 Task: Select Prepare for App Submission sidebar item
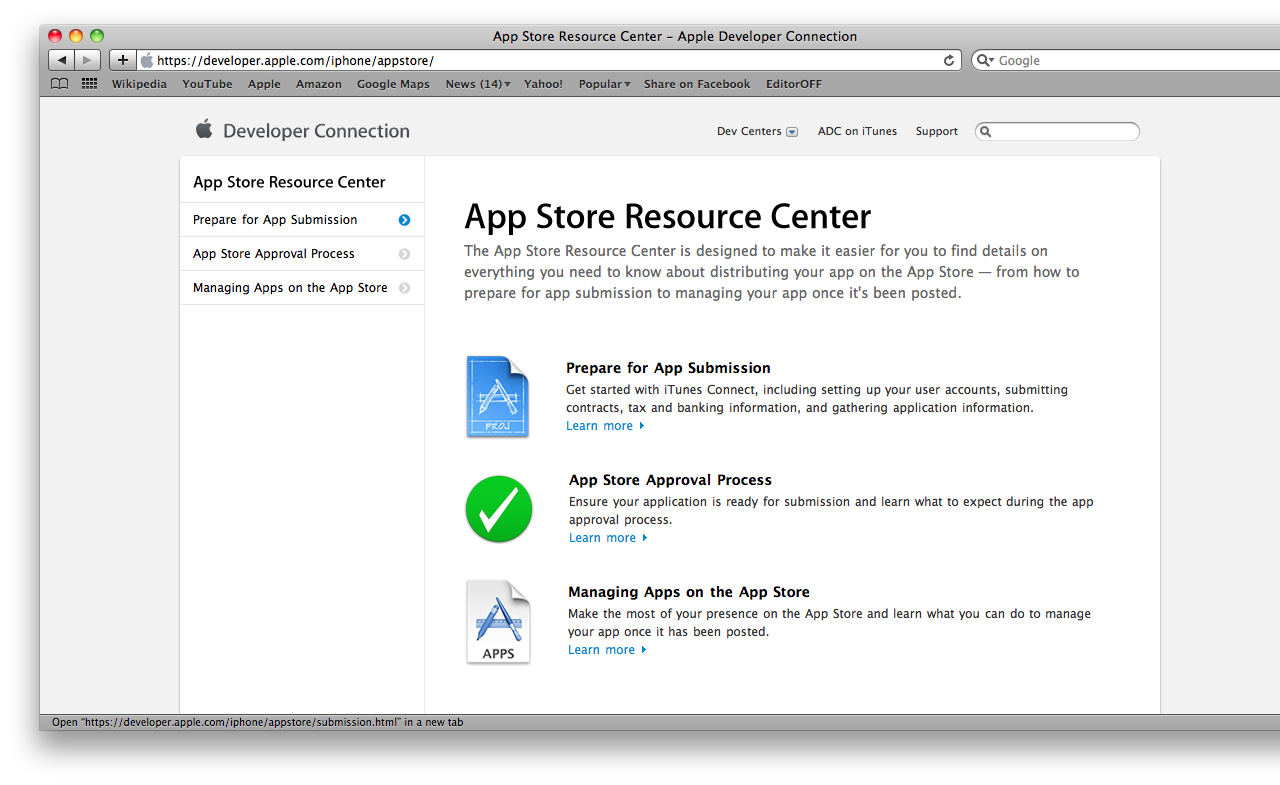pyautogui.click(x=302, y=220)
